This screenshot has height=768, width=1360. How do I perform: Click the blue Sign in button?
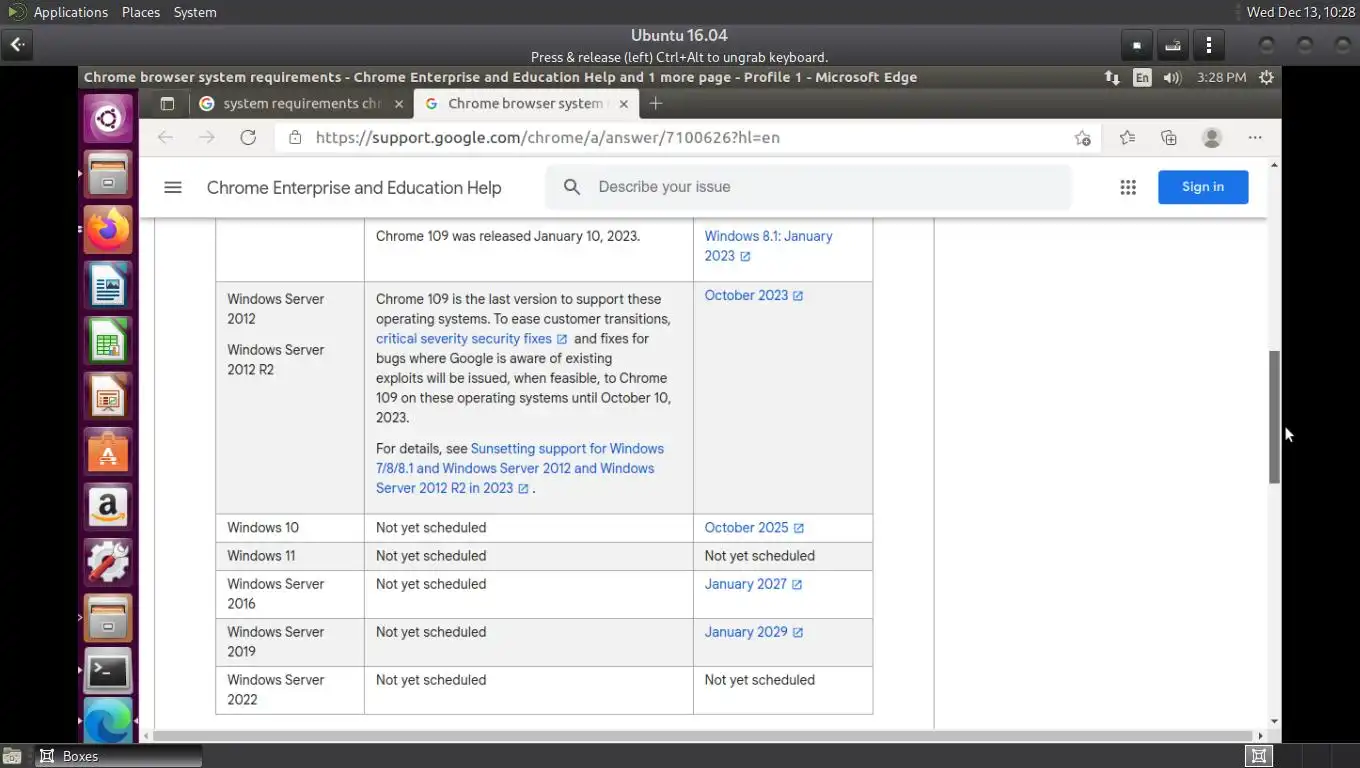pos(1202,187)
